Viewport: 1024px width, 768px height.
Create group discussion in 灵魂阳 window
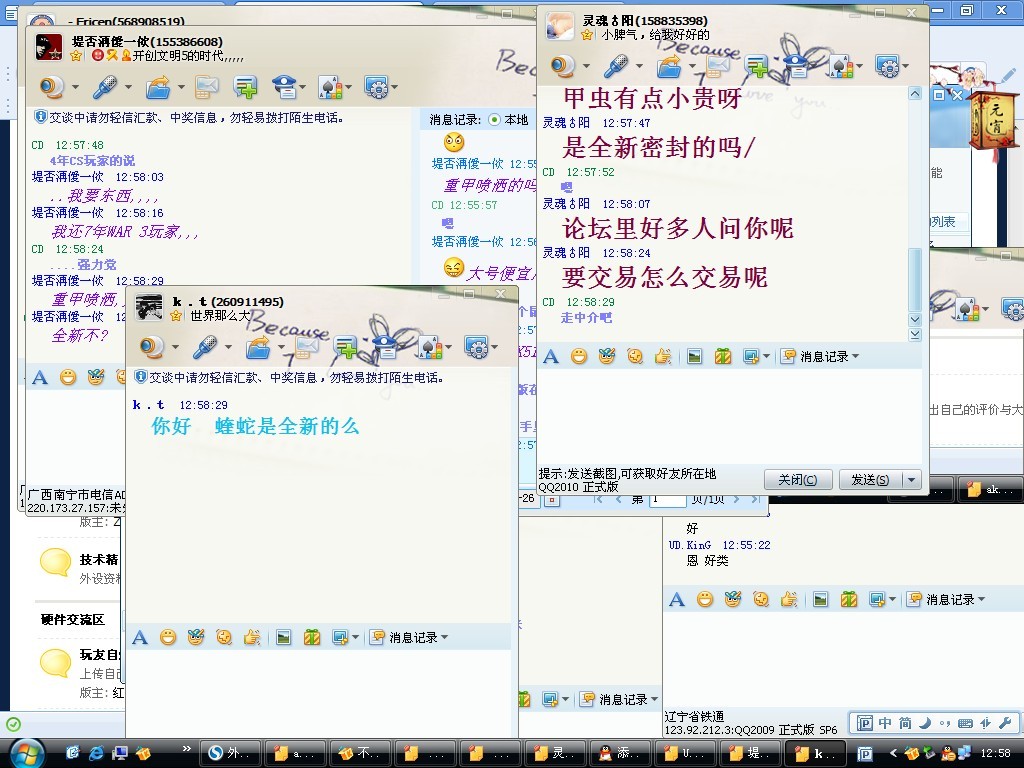click(757, 66)
